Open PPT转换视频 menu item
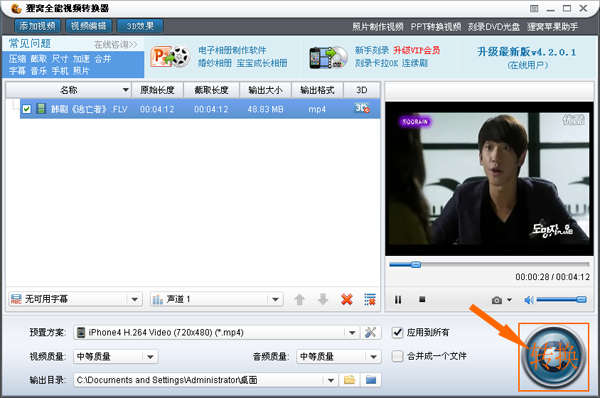This screenshot has height=398, width=600. coord(436,27)
